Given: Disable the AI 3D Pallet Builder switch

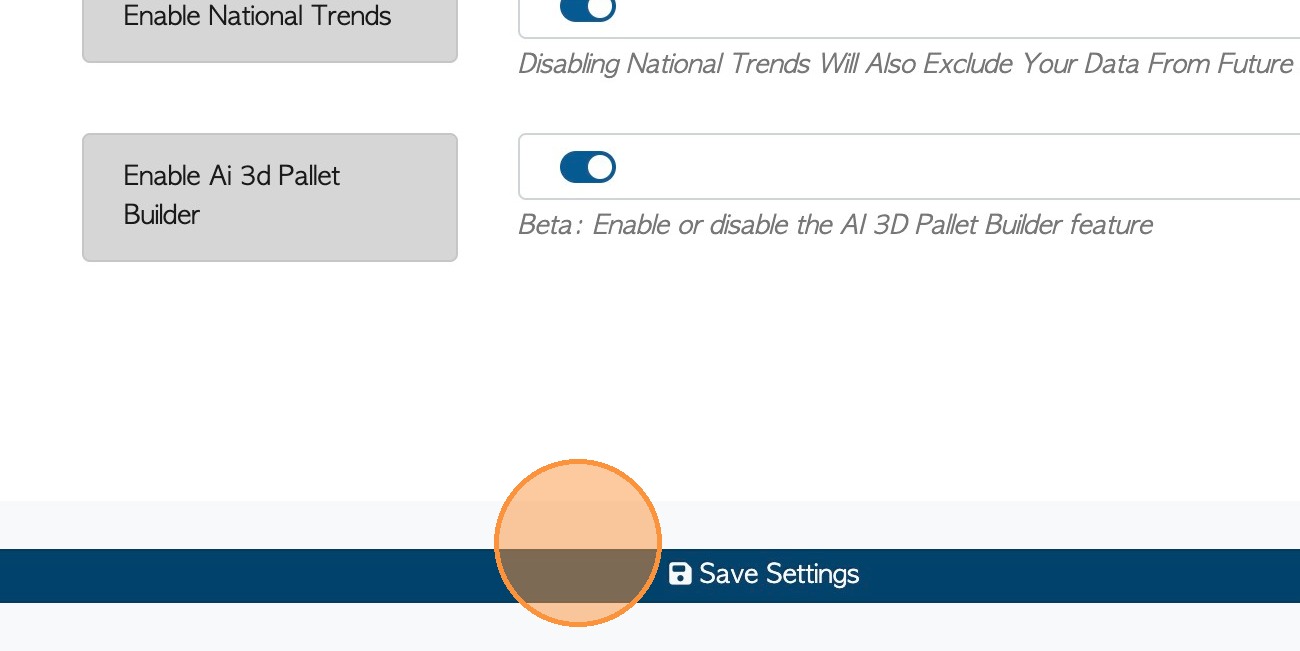Looking at the screenshot, I should (587, 167).
